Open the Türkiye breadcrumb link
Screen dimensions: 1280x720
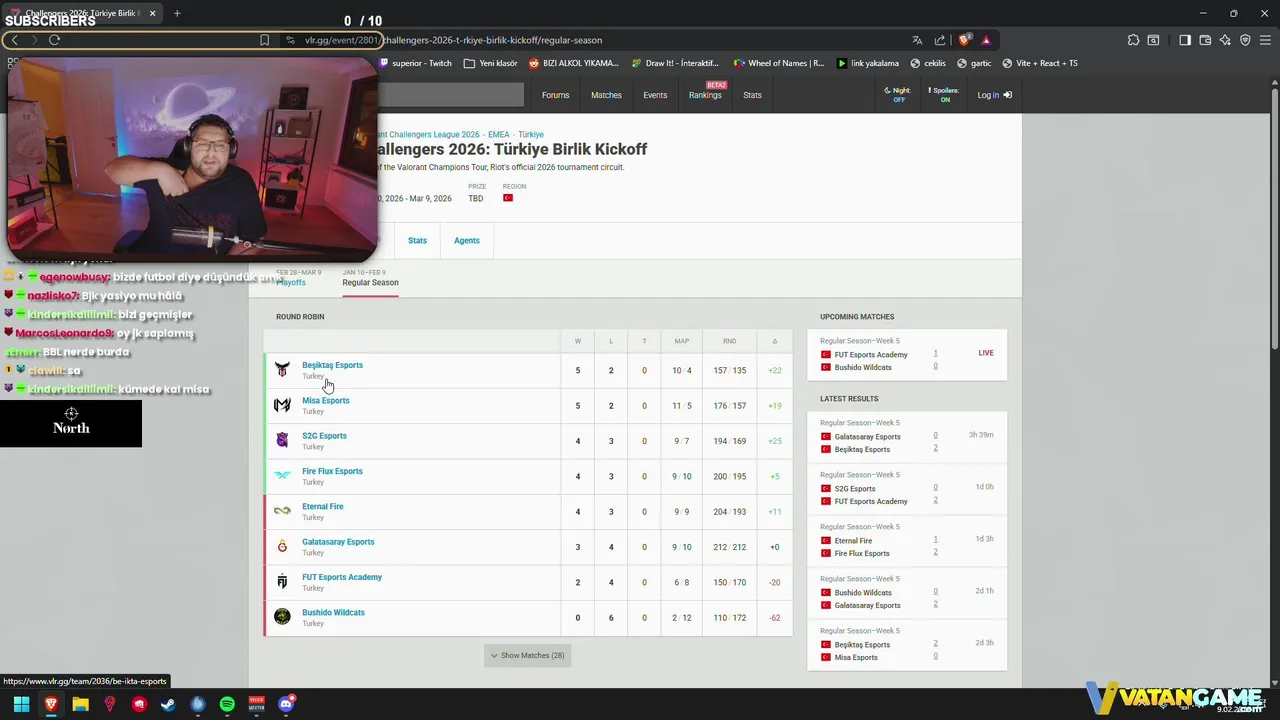[531, 134]
